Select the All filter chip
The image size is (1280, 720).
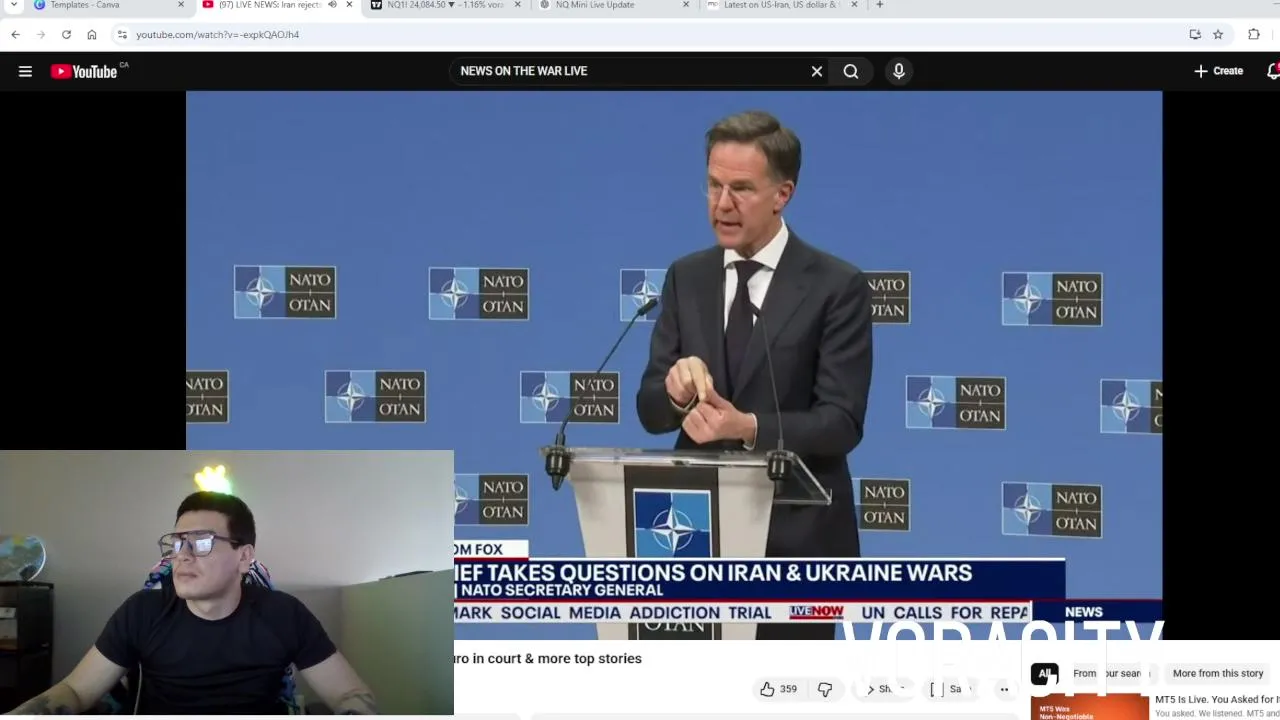1044,673
